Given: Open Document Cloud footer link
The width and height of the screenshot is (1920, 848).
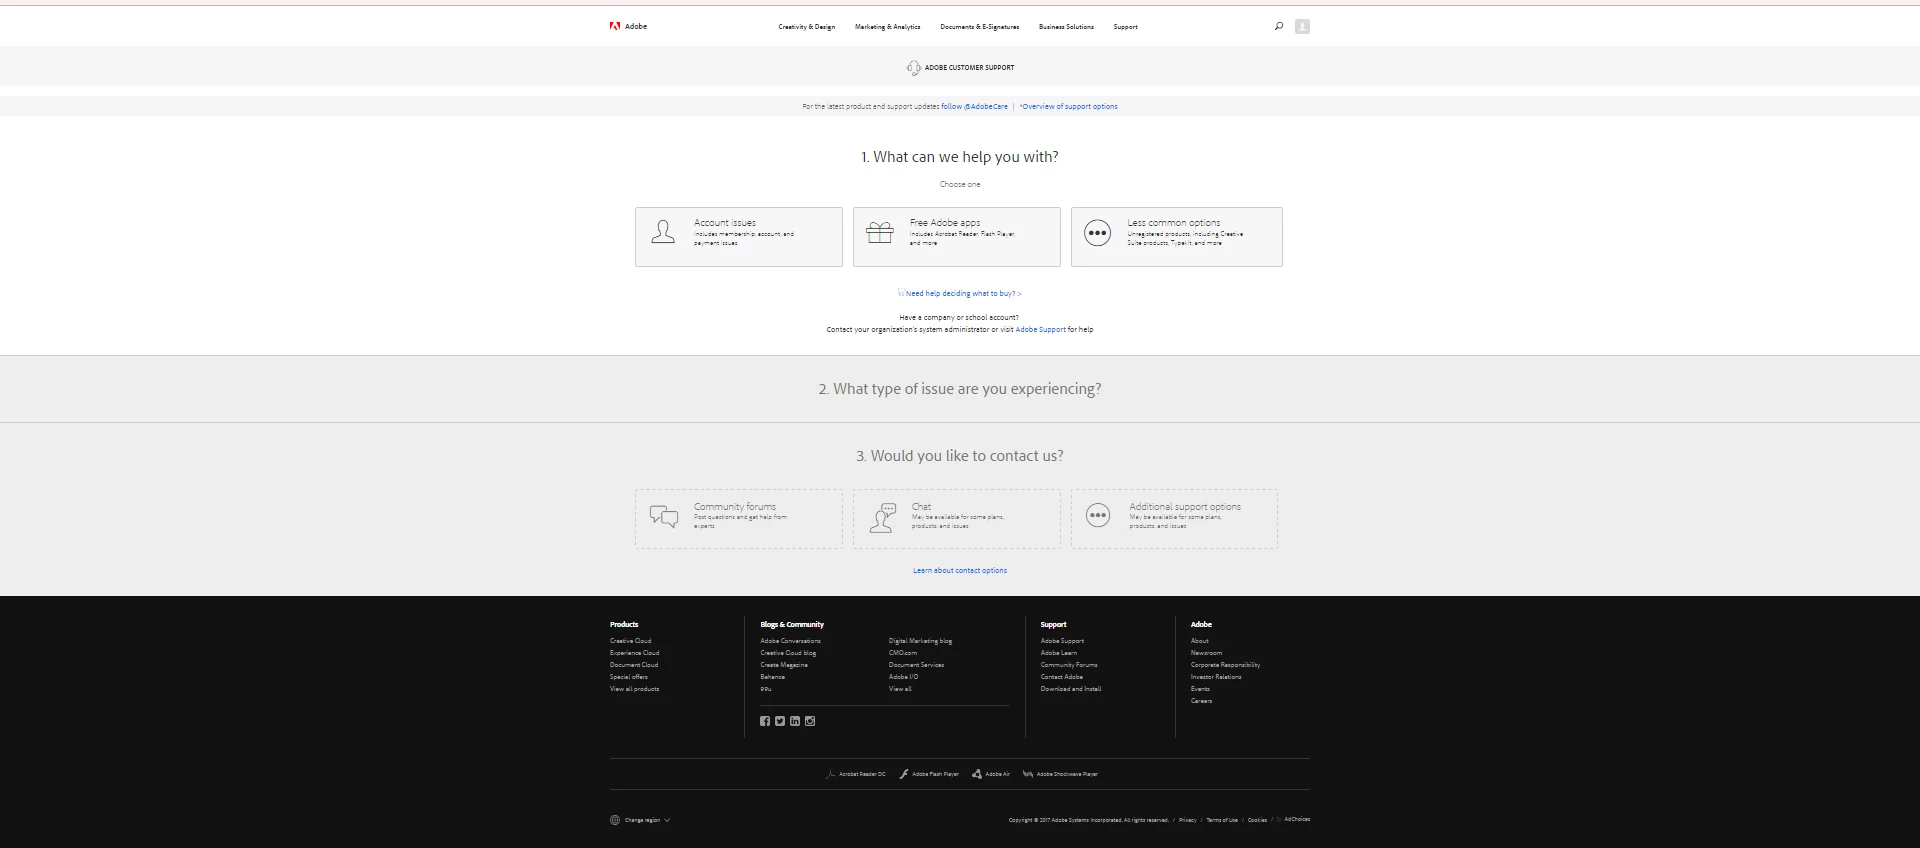Looking at the screenshot, I should tap(634, 665).
